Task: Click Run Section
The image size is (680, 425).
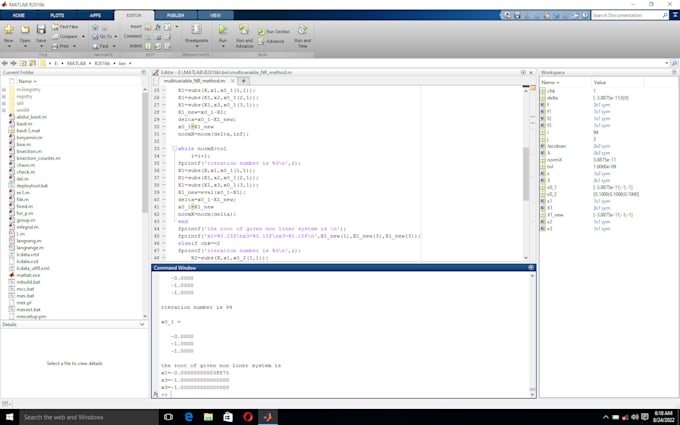Action: click(274, 32)
